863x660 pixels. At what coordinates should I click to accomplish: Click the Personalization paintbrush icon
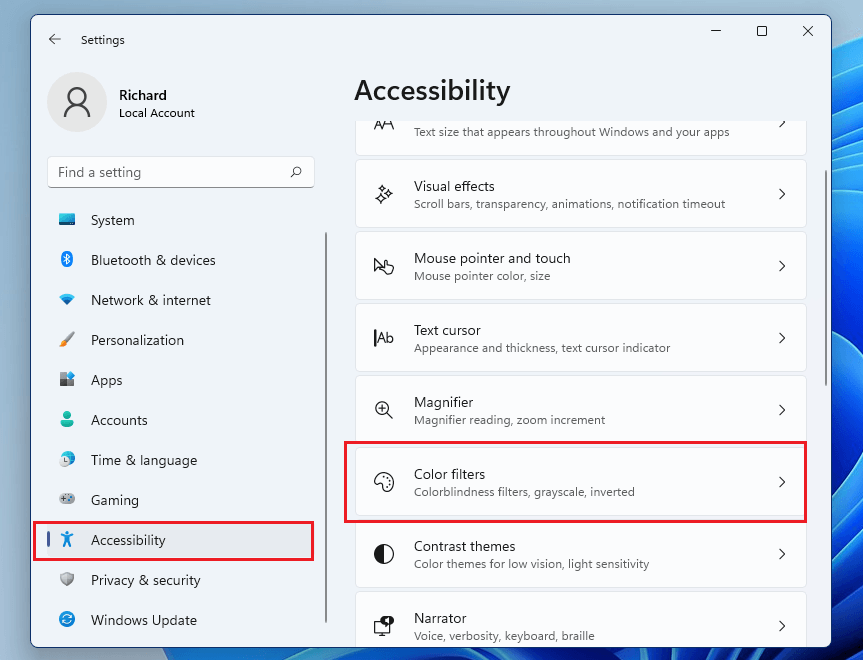67,340
